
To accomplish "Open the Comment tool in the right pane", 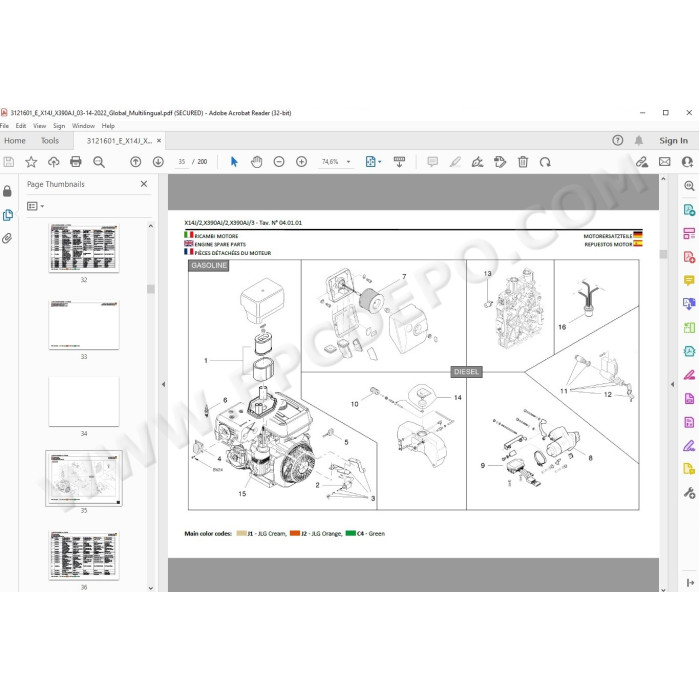I will (x=689, y=280).
